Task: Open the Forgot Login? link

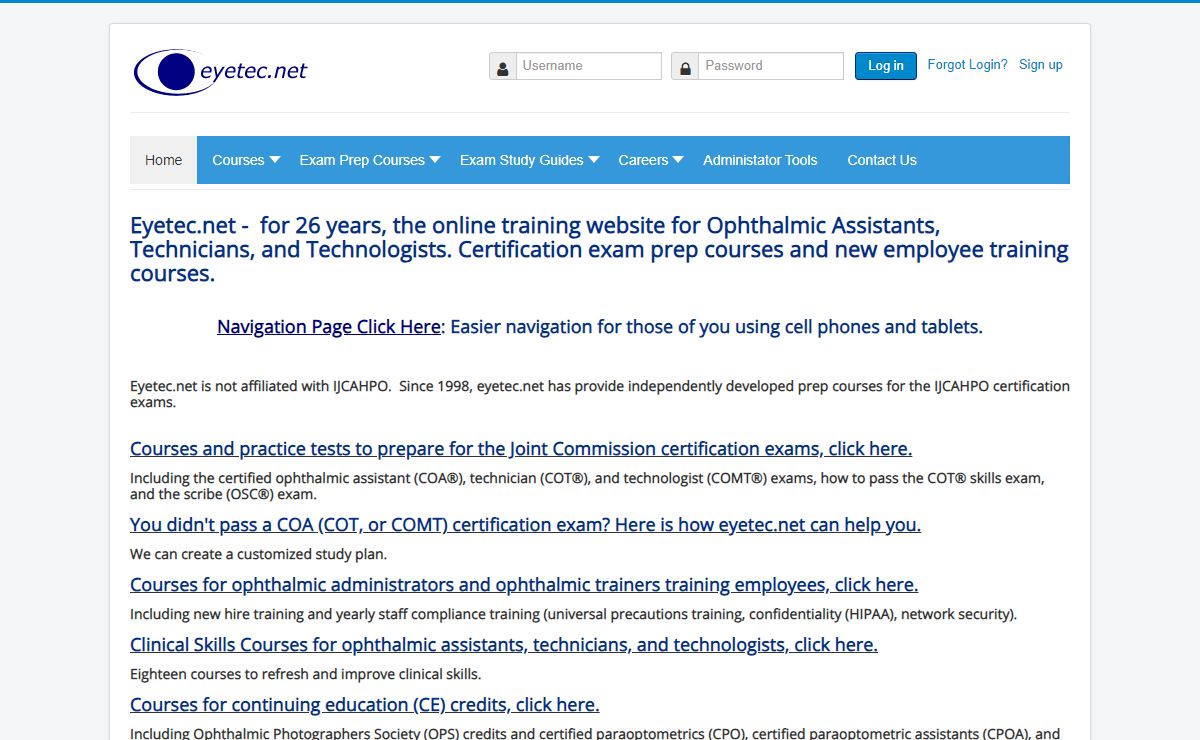Action: [967, 65]
